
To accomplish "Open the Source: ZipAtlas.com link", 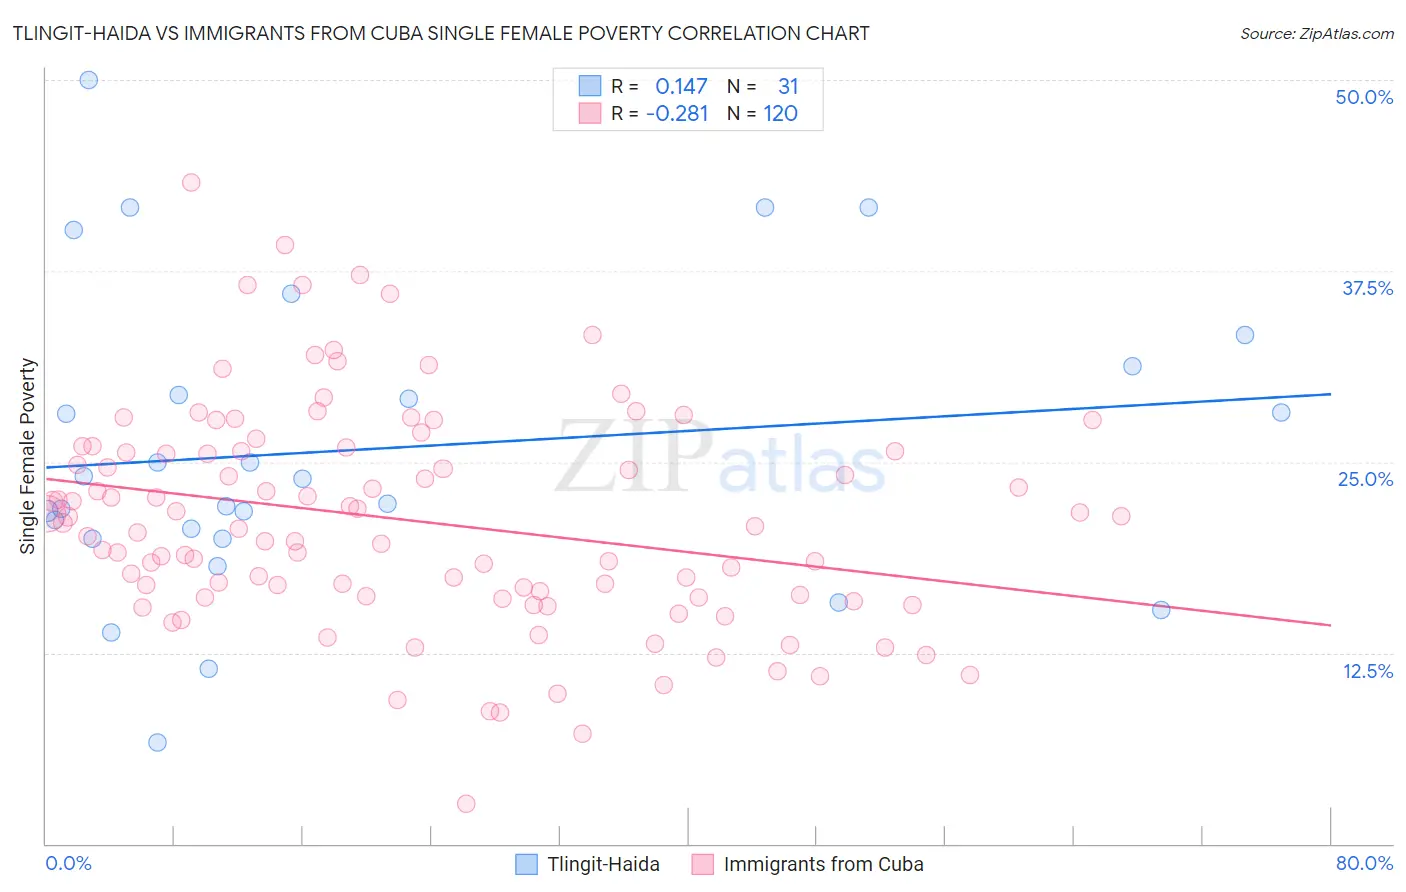I will [x=1317, y=33].
